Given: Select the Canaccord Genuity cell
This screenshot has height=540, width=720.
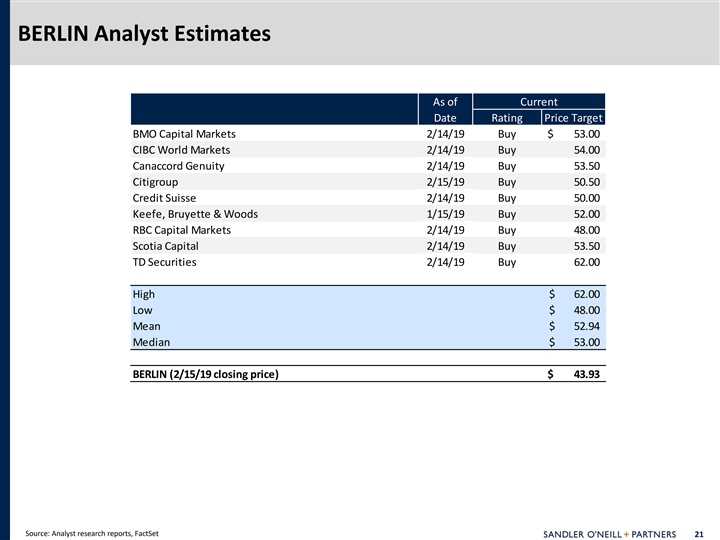Looking at the screenshot, I should click(x=178, y=166).
